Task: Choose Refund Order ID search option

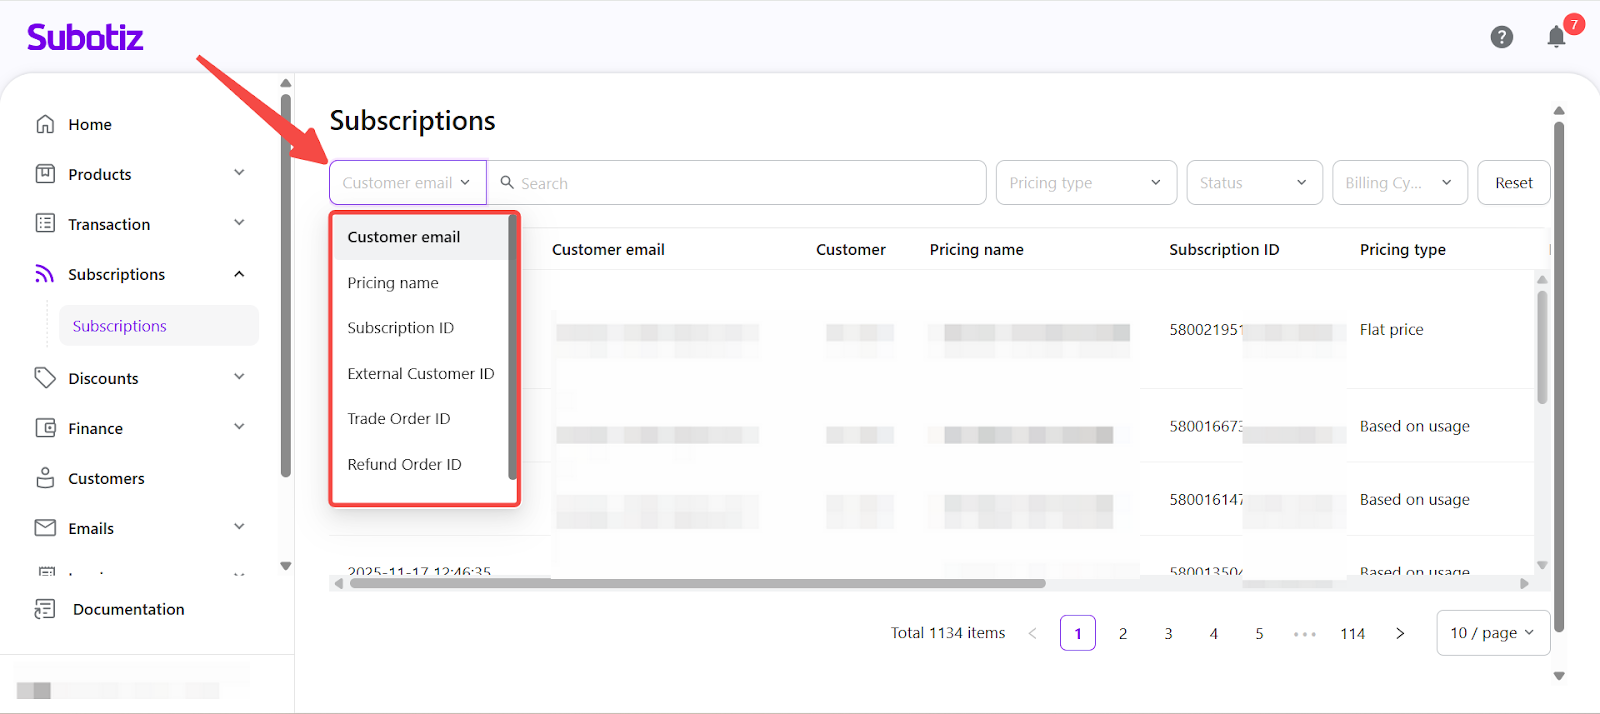Action: [x=404, y=465]
